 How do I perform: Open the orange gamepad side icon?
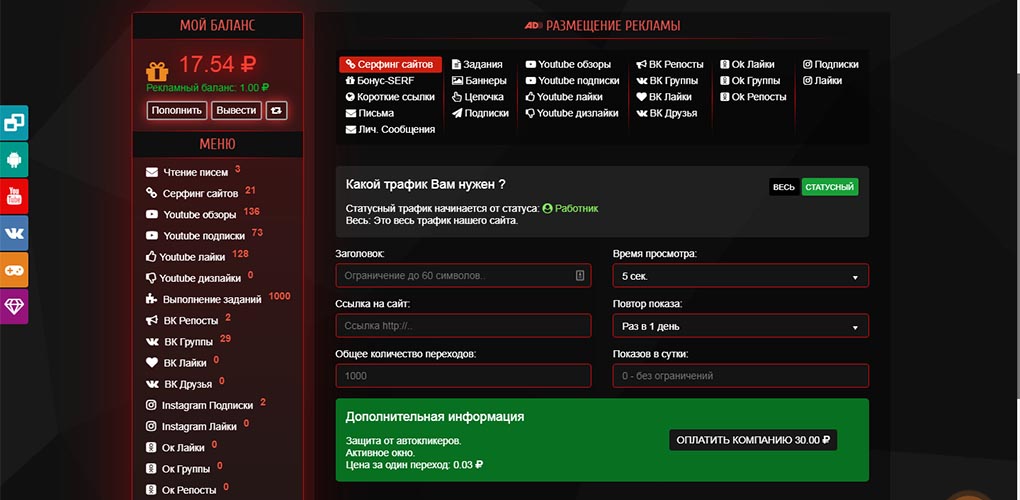14,269
